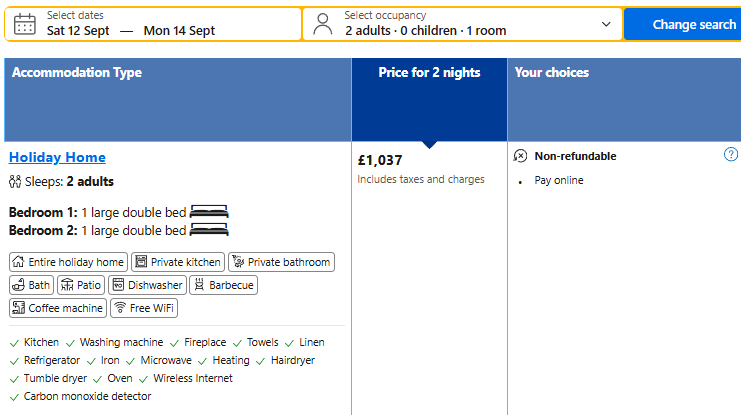Select the Price for 2 nights header
The image size is (741, 415).
pos(429,72)
